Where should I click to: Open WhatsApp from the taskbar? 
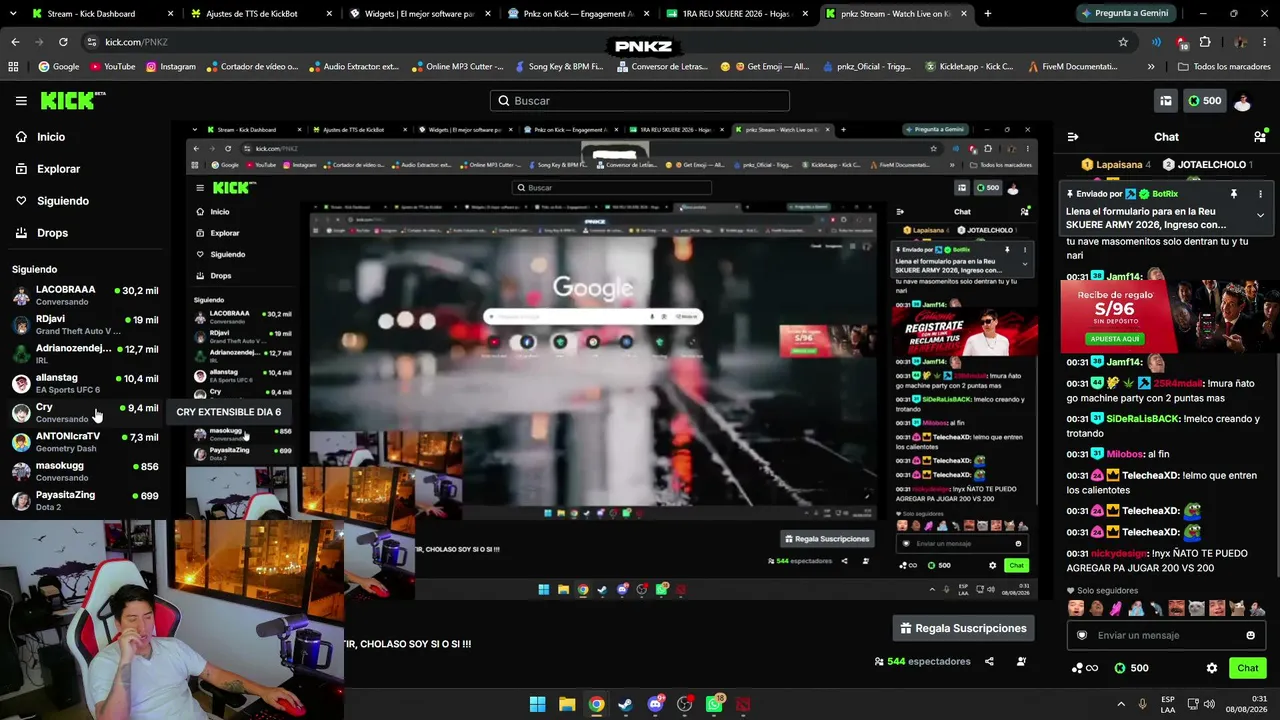(714, 704)
